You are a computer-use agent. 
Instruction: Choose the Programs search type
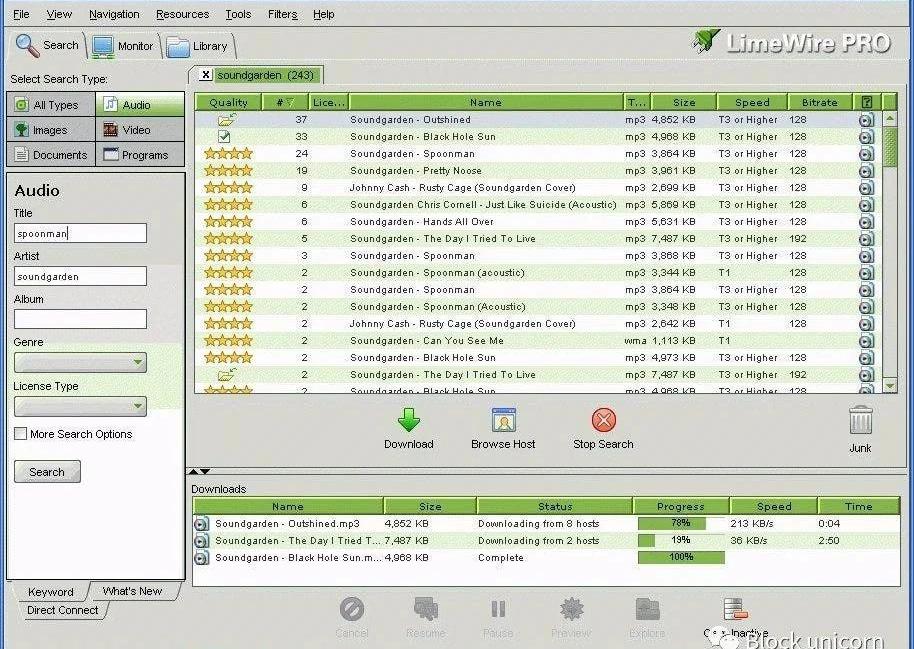(140, 155)
